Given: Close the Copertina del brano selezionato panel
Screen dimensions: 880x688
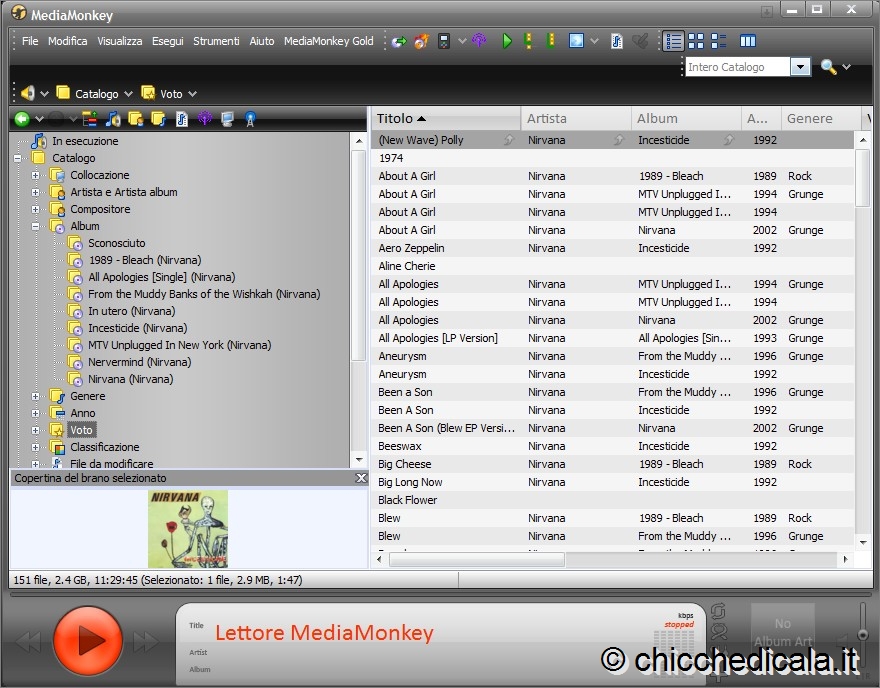Looking at the screenshot, I should coord(361,479).
